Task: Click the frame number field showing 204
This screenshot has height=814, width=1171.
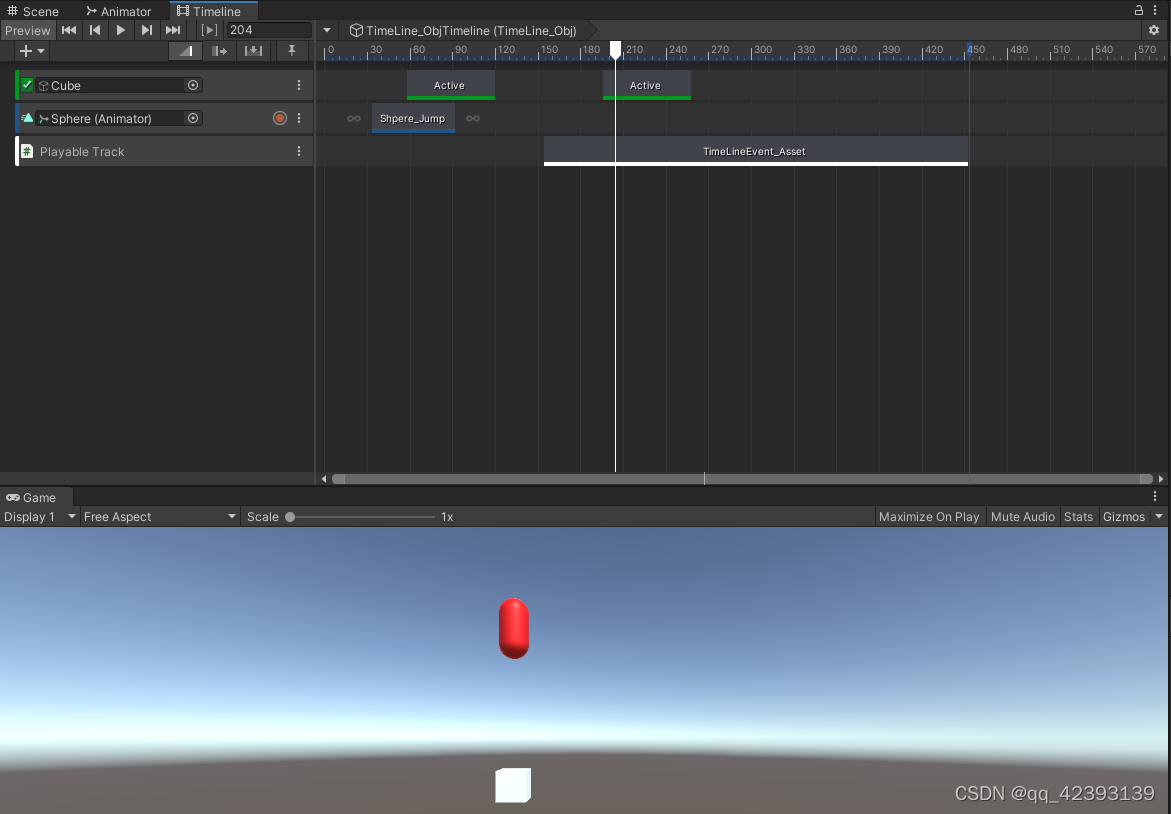Action: (269, 30)
